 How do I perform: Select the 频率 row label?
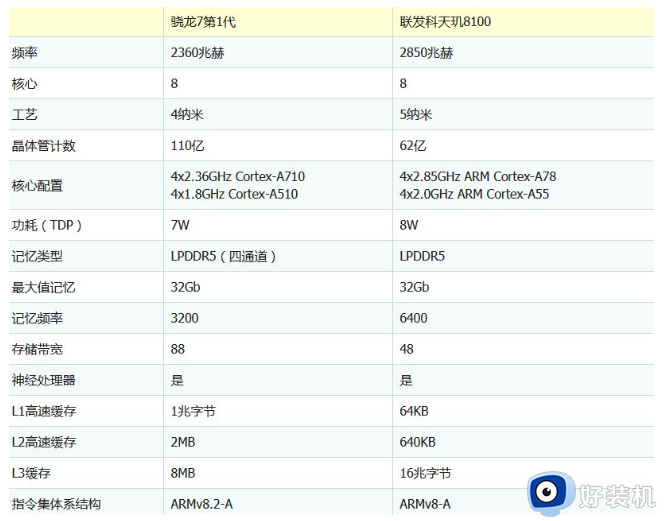tap(25, 53)
